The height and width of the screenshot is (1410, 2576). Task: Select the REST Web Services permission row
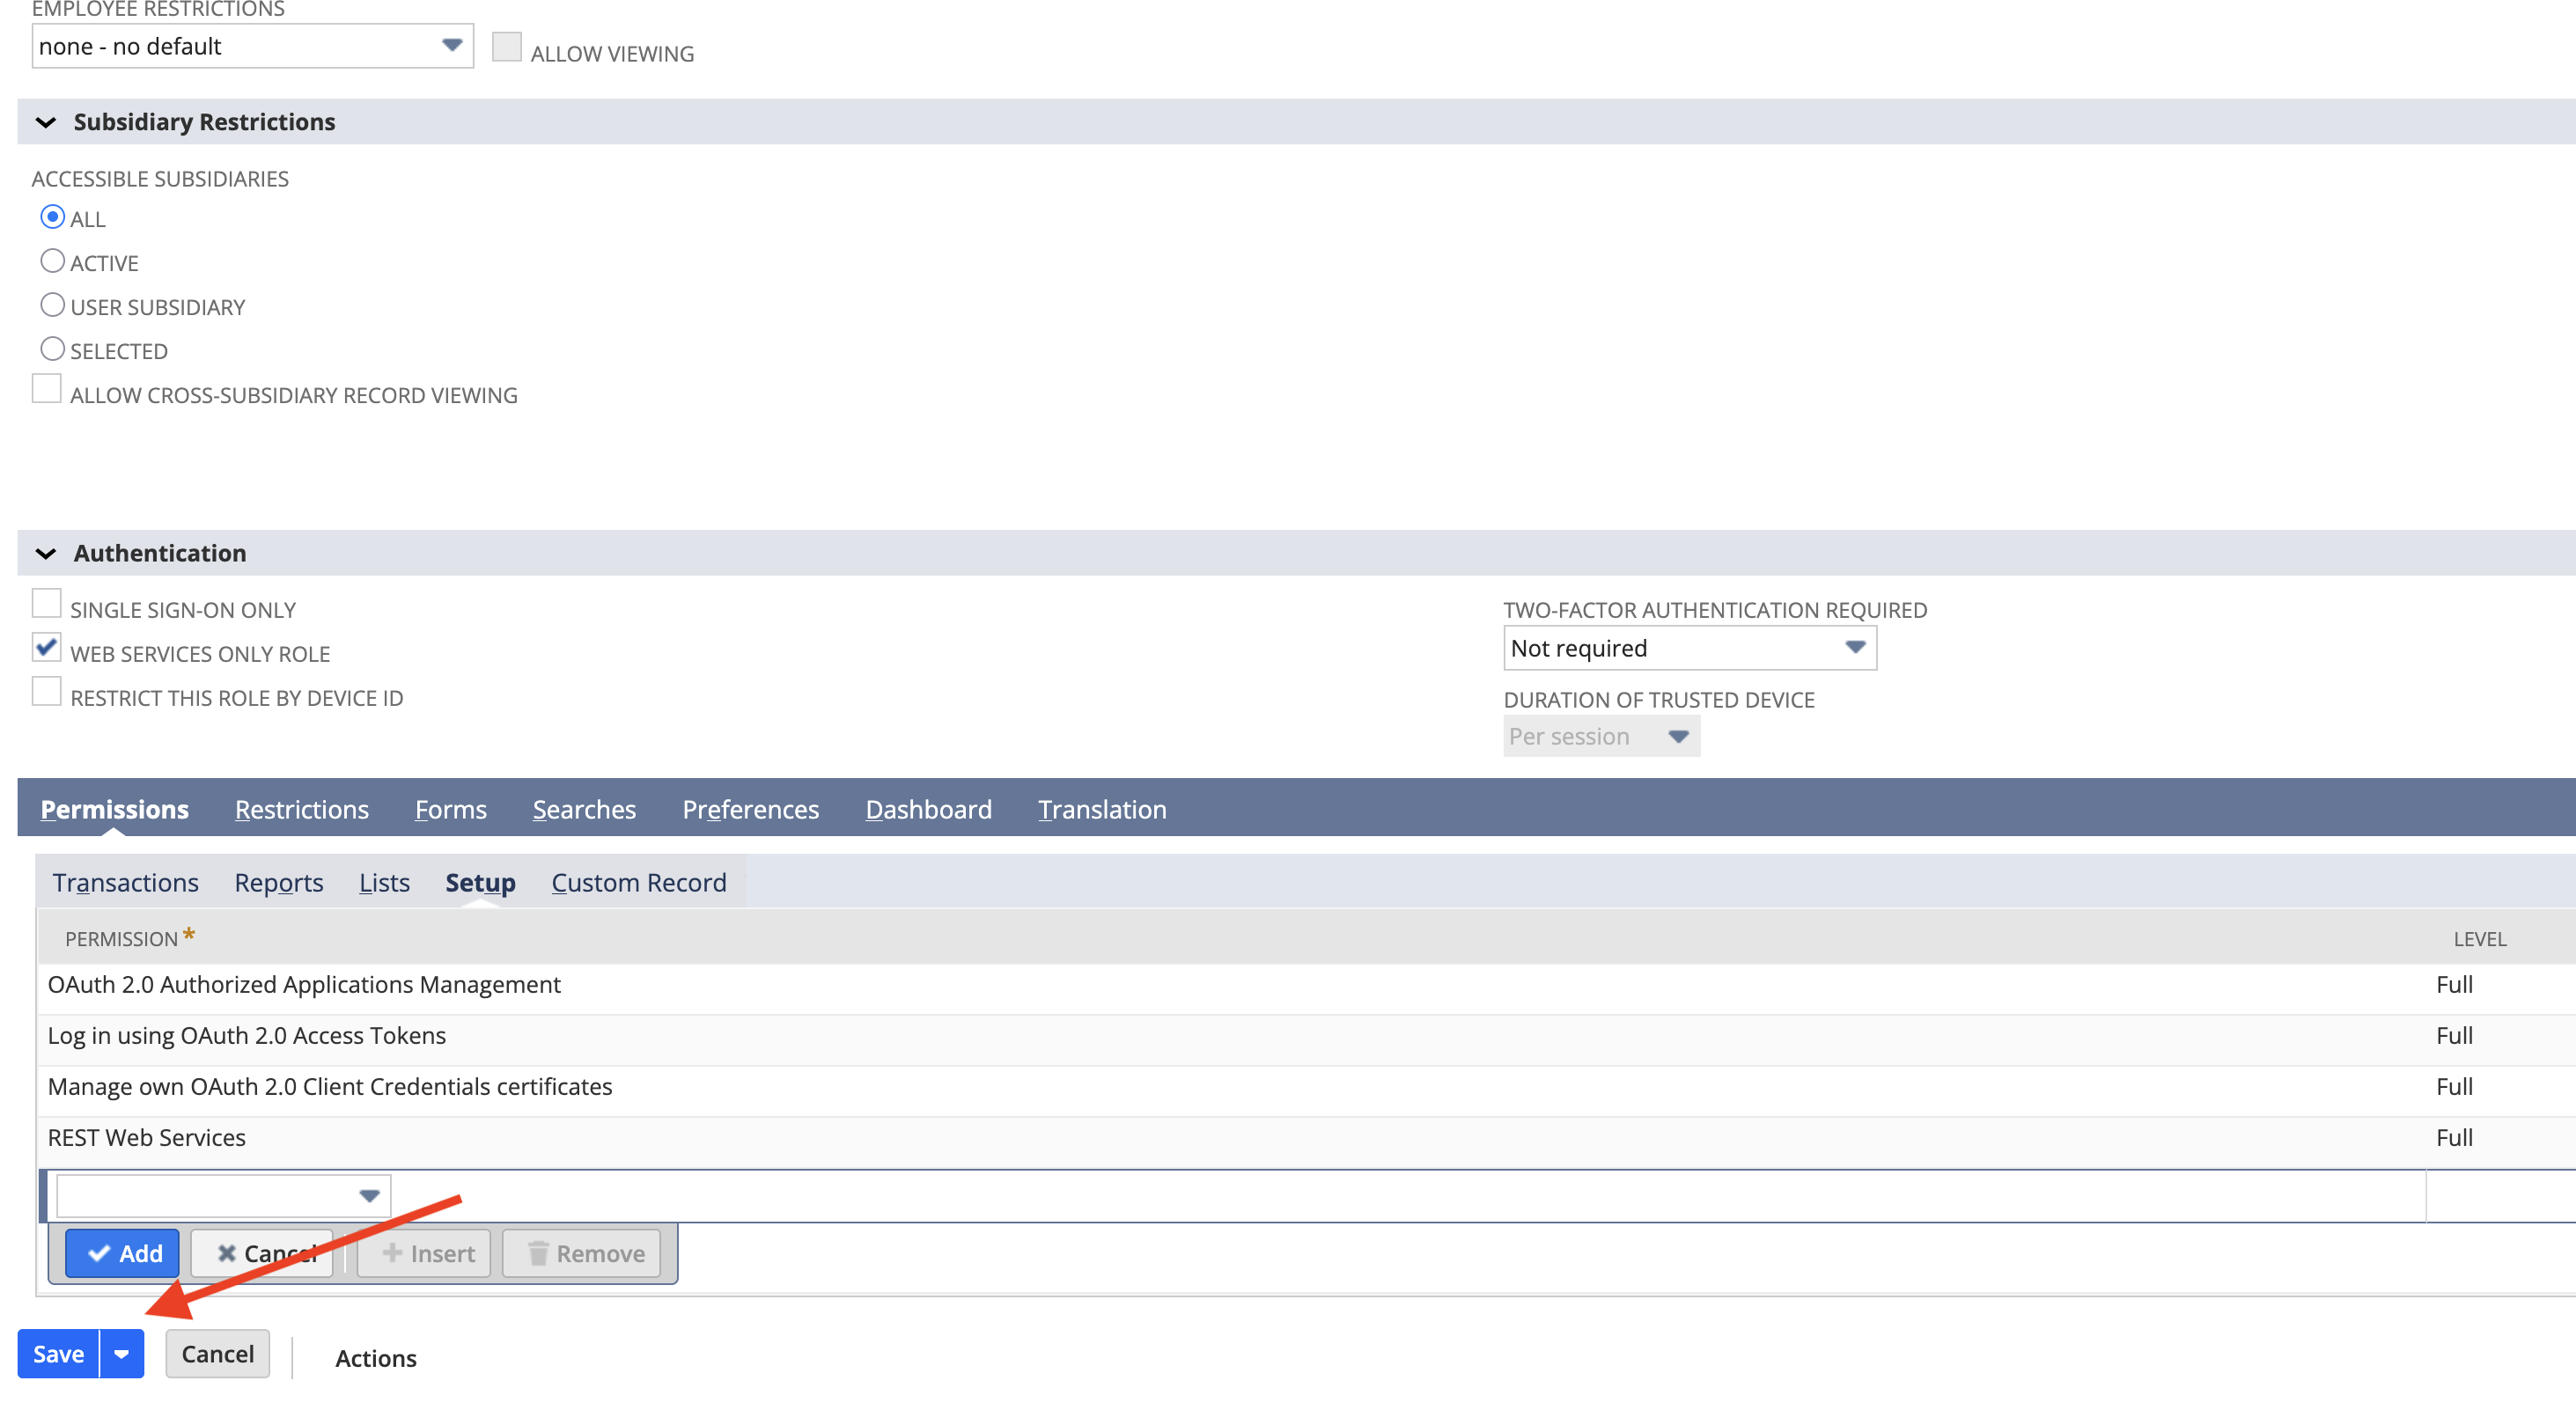click(x=1306, y=1142)
